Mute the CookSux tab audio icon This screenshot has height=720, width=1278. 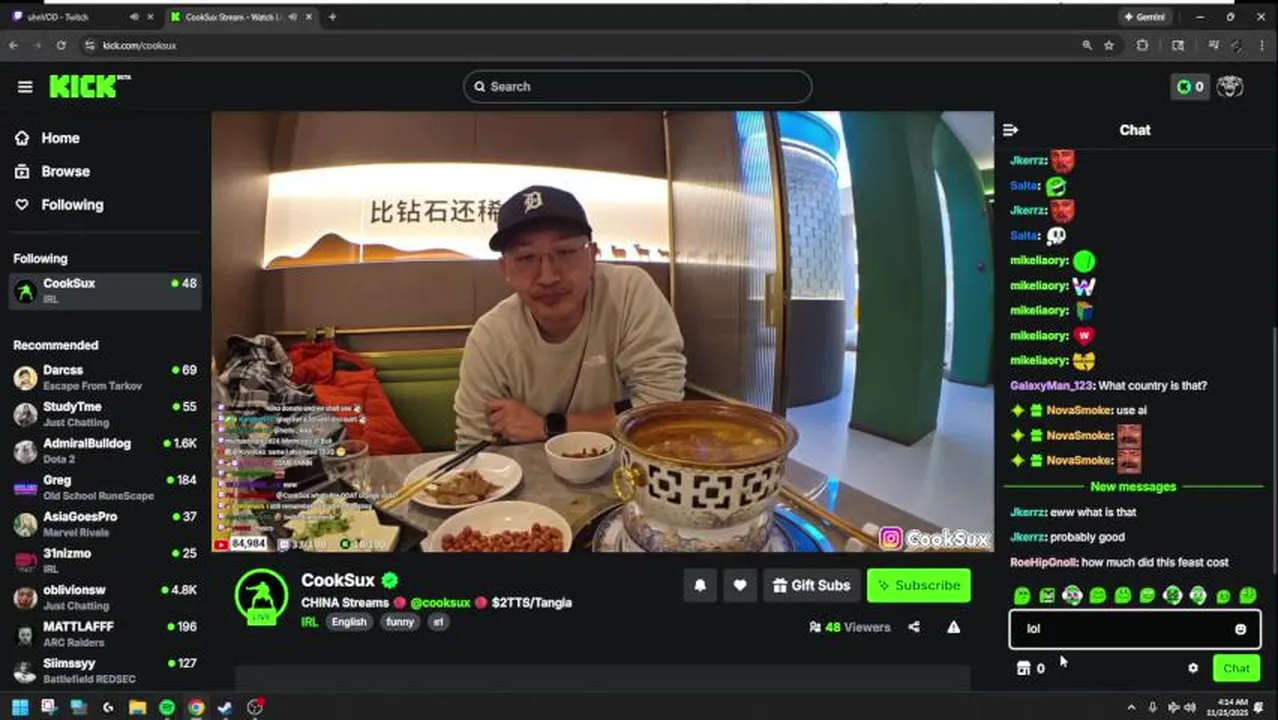(291, 17)
